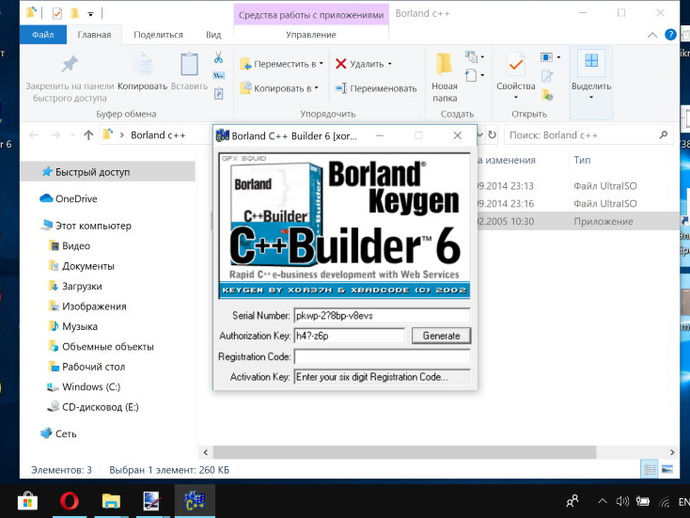Expand the Удалить dropdown arrow
This screenshot has width=690, height=518.
(x=390, y=64)
